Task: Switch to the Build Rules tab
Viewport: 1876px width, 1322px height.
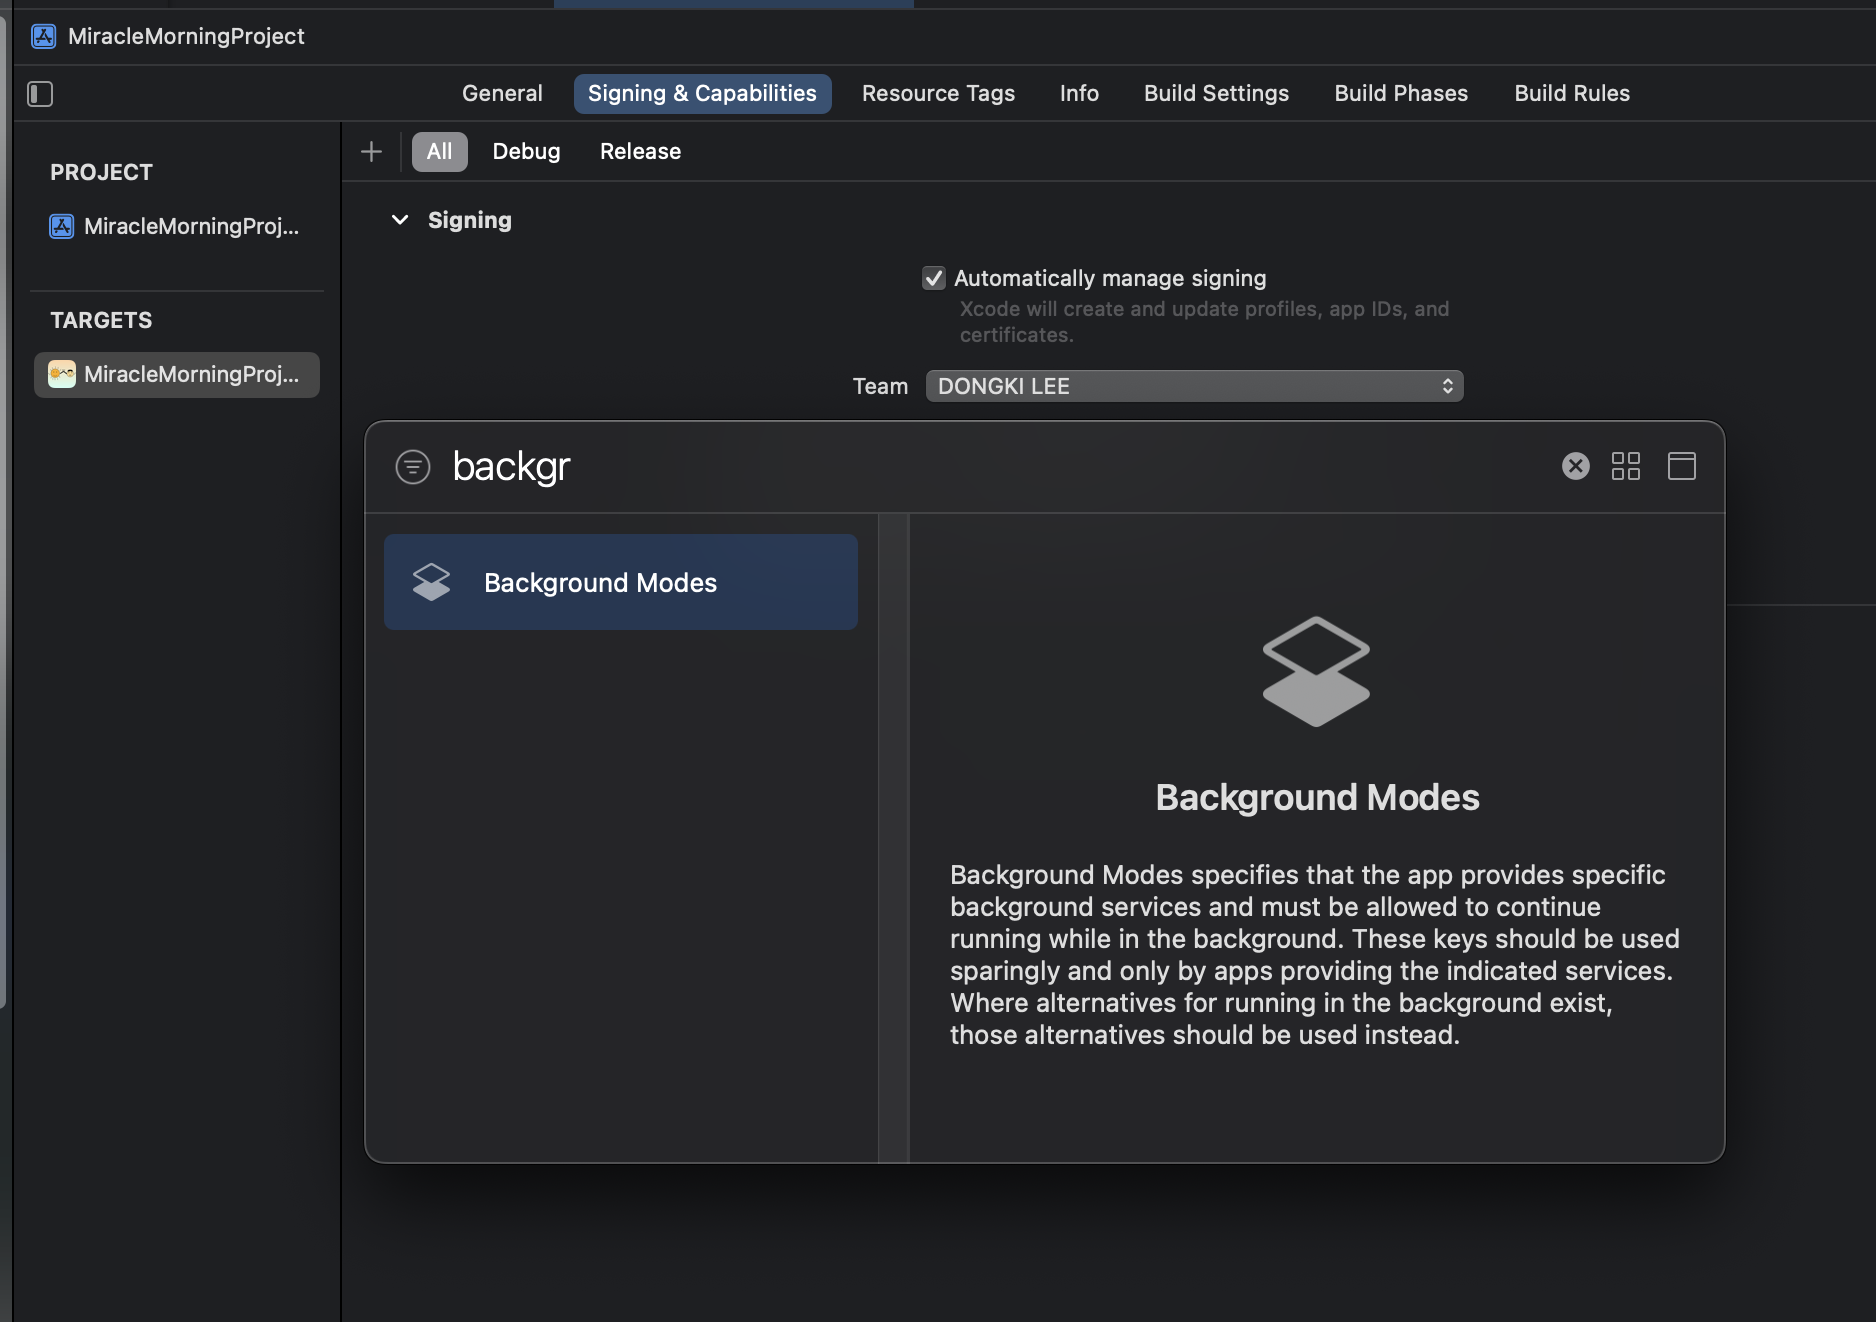Action: (1571, 93)
